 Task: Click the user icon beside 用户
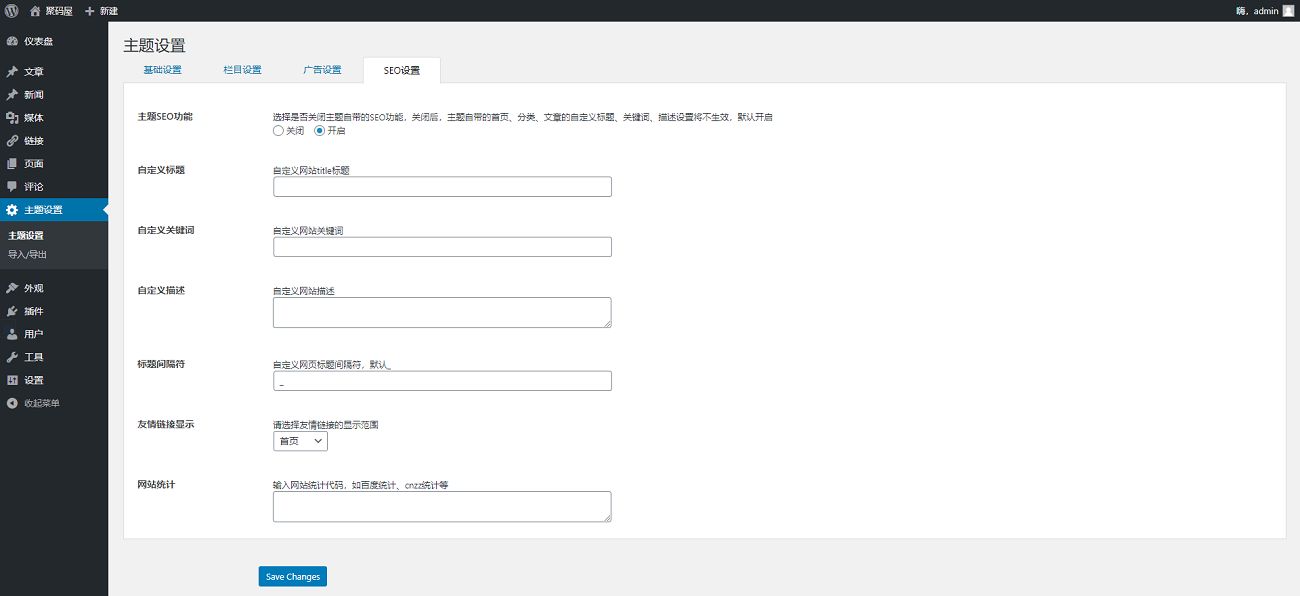[12, 334]
